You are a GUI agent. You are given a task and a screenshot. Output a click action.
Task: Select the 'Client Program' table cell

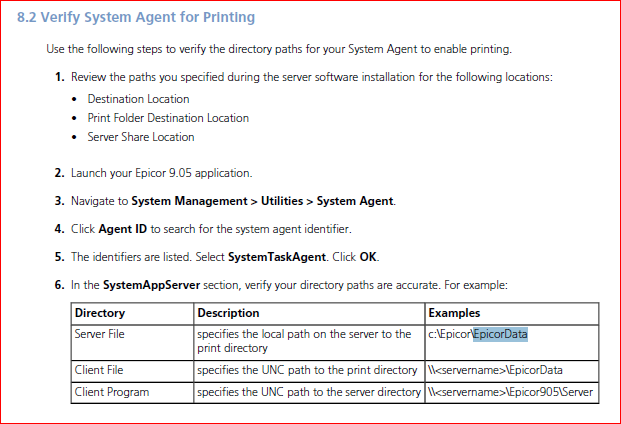click(x=112, y=392)
